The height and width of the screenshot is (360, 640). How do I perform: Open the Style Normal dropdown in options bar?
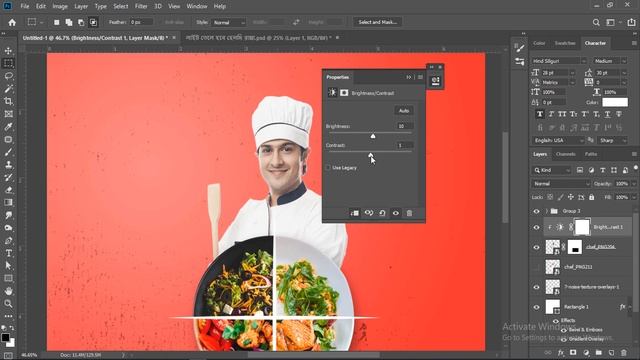click(229, 22)
